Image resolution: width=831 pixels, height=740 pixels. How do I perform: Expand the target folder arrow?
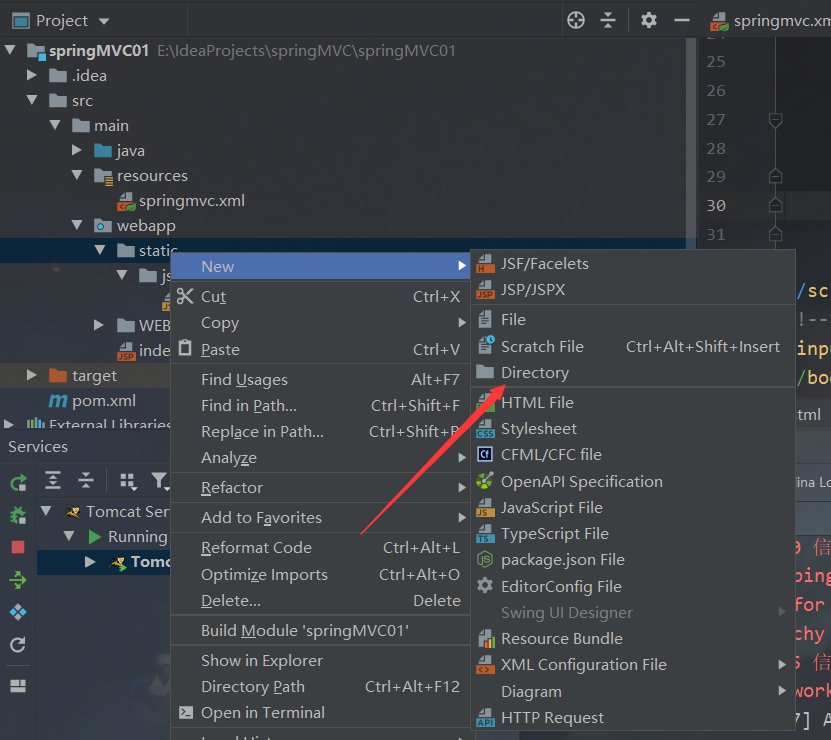coord(32,375)
